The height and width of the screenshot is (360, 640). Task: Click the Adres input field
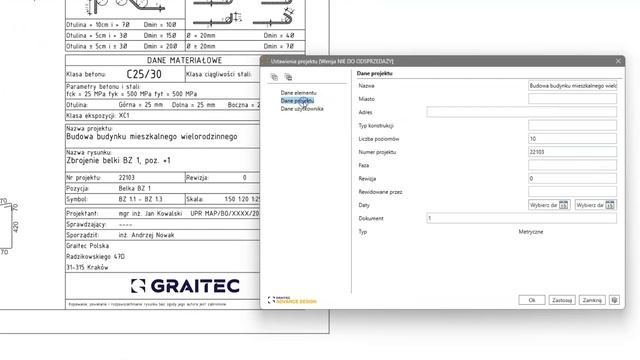tap(522, 112)
